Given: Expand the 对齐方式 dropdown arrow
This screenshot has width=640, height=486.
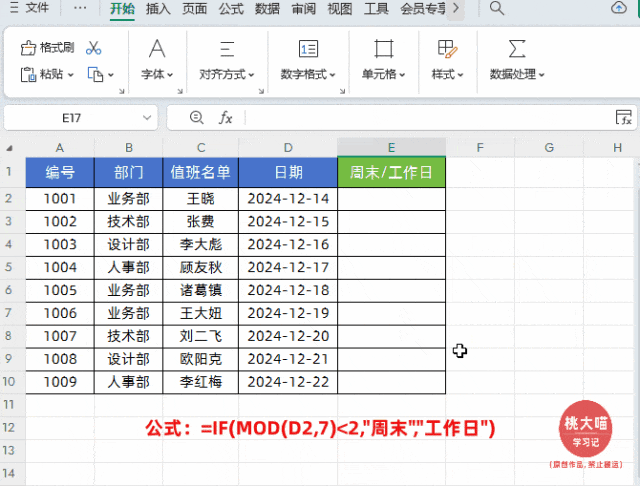Looking at the screenshot, I should (251, 75).
